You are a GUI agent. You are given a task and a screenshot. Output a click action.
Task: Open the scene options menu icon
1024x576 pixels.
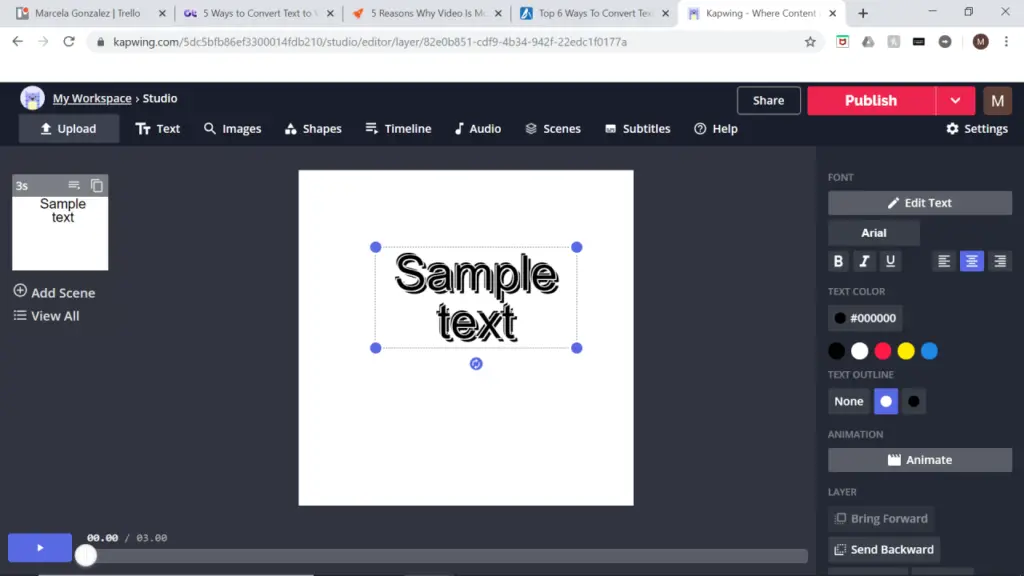[74, 185]
